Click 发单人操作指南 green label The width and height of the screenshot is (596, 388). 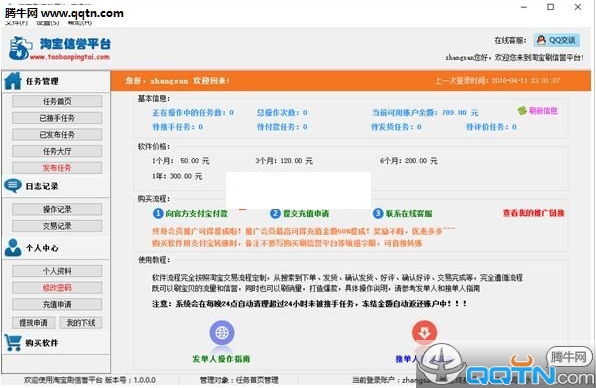221,359
